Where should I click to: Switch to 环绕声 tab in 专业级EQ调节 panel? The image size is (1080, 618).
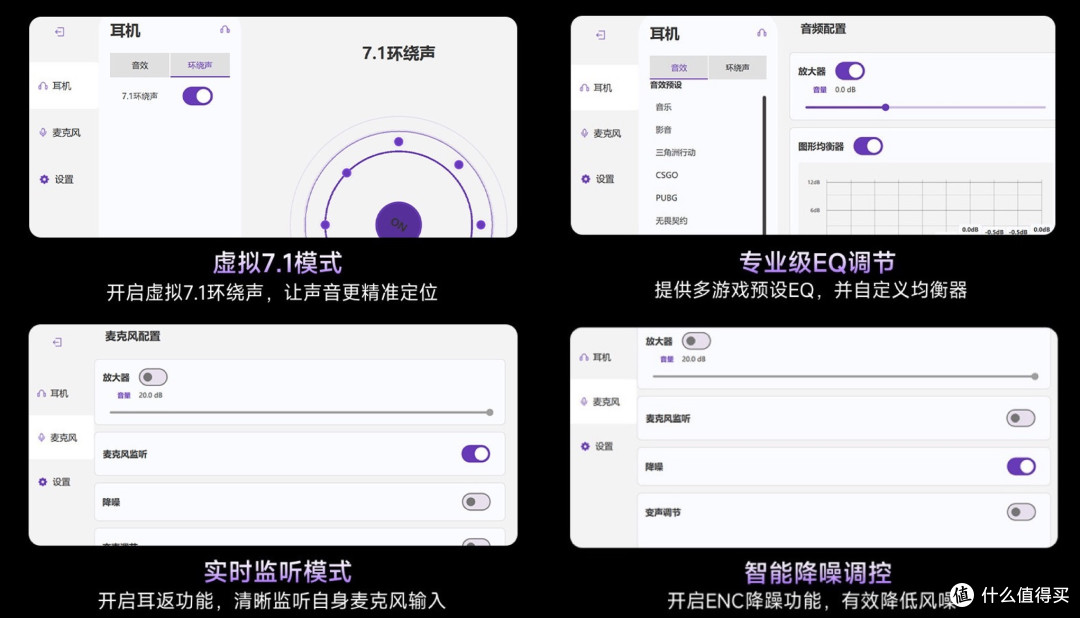[737, 68]
